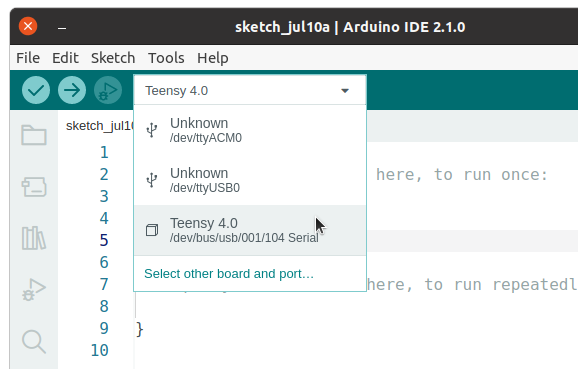578x369 pixels.
Task: Choose Teensy 4.0 on /dev/bus/usb/001/104 Serial
Action: point(250,230)
